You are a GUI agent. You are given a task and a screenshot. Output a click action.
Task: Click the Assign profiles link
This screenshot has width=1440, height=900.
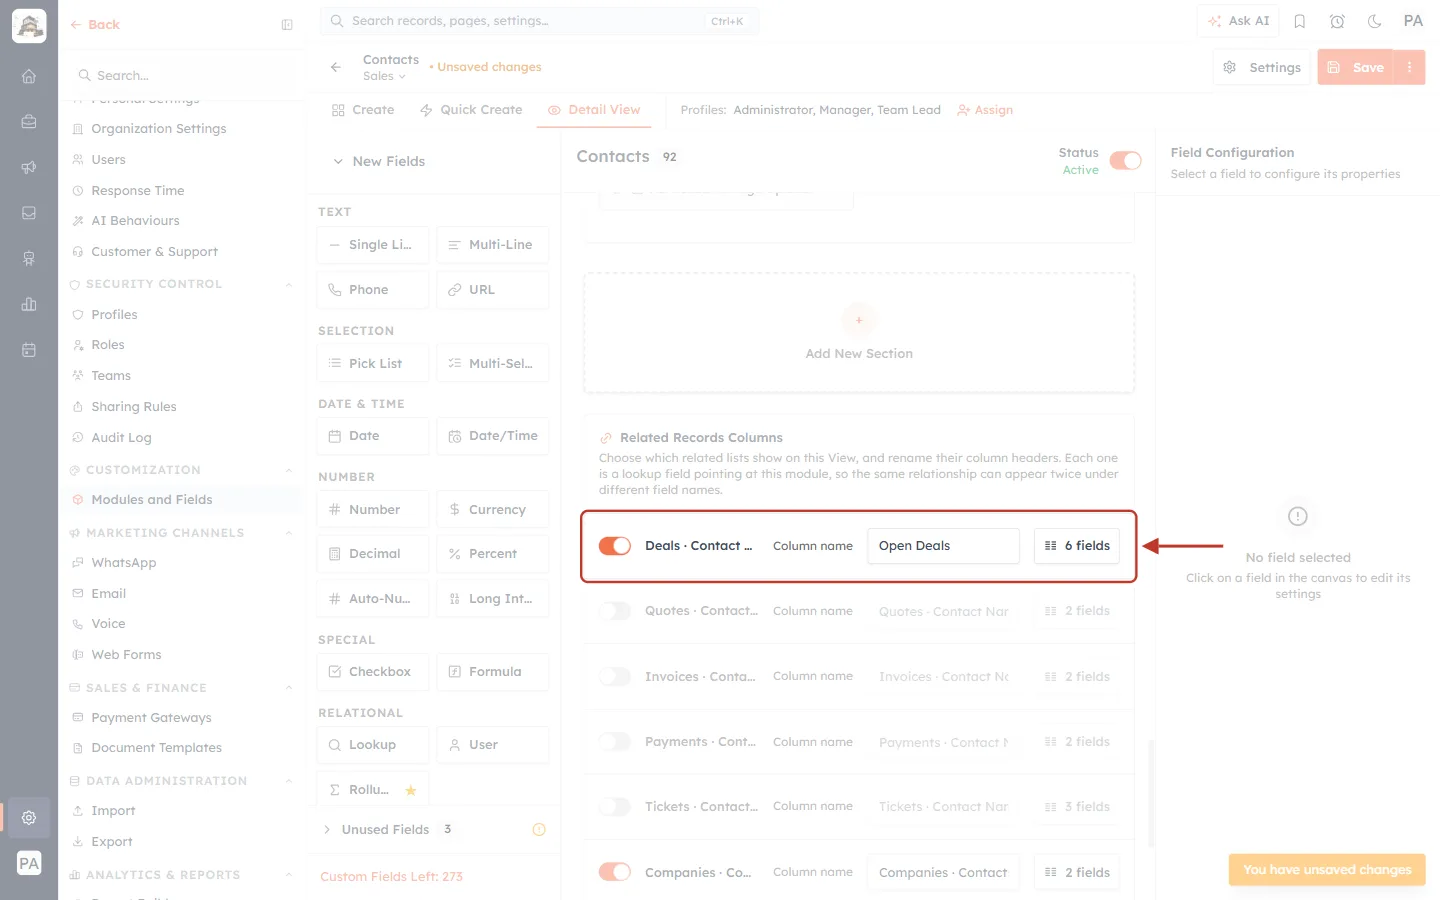[985, 110]
